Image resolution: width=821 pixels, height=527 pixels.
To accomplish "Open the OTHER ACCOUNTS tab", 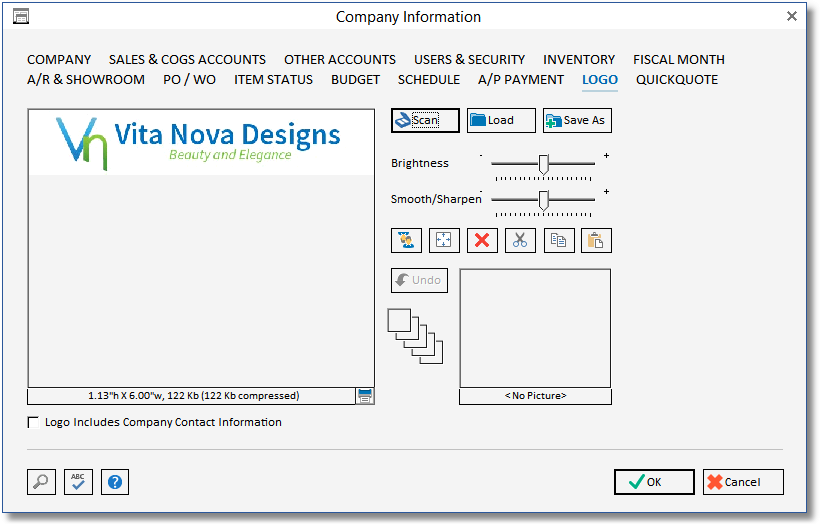I will (x=340, y=60).
